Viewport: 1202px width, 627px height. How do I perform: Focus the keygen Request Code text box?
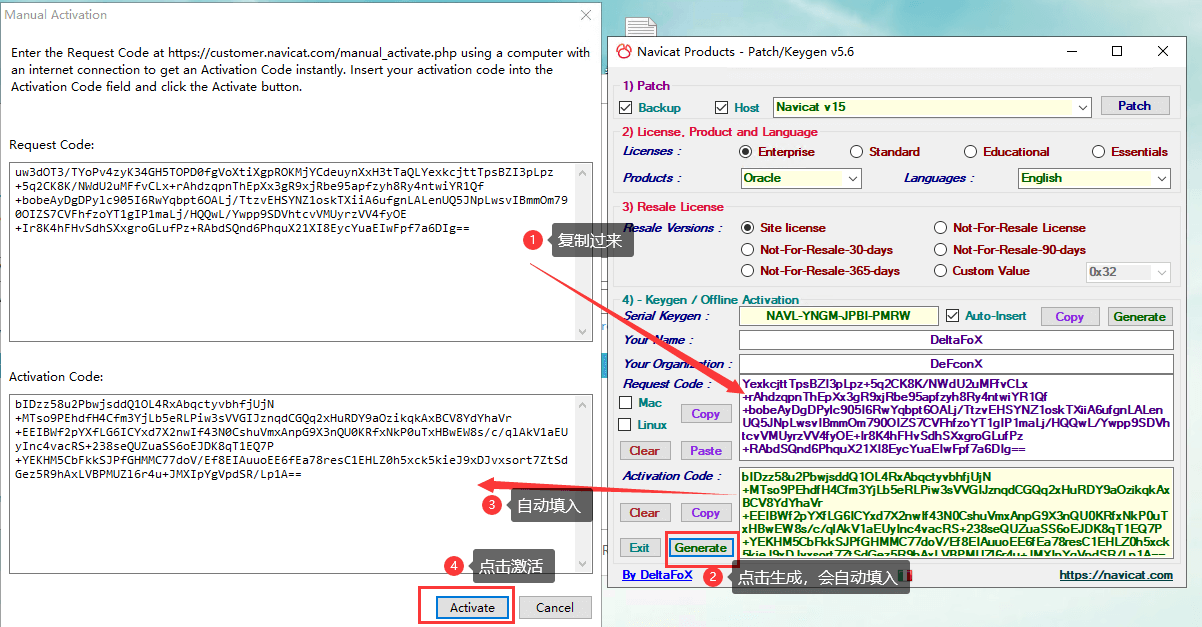point(956,417)
